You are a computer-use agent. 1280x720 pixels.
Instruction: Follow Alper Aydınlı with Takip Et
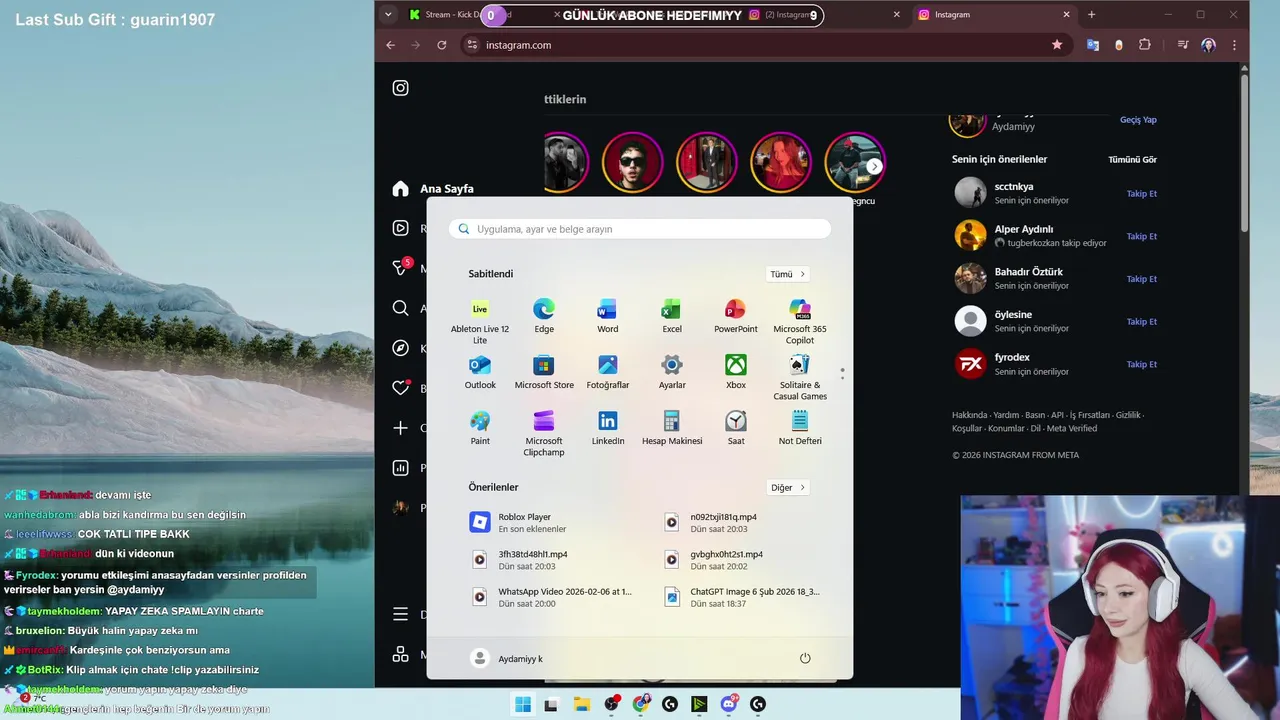tap(1141, 237)
